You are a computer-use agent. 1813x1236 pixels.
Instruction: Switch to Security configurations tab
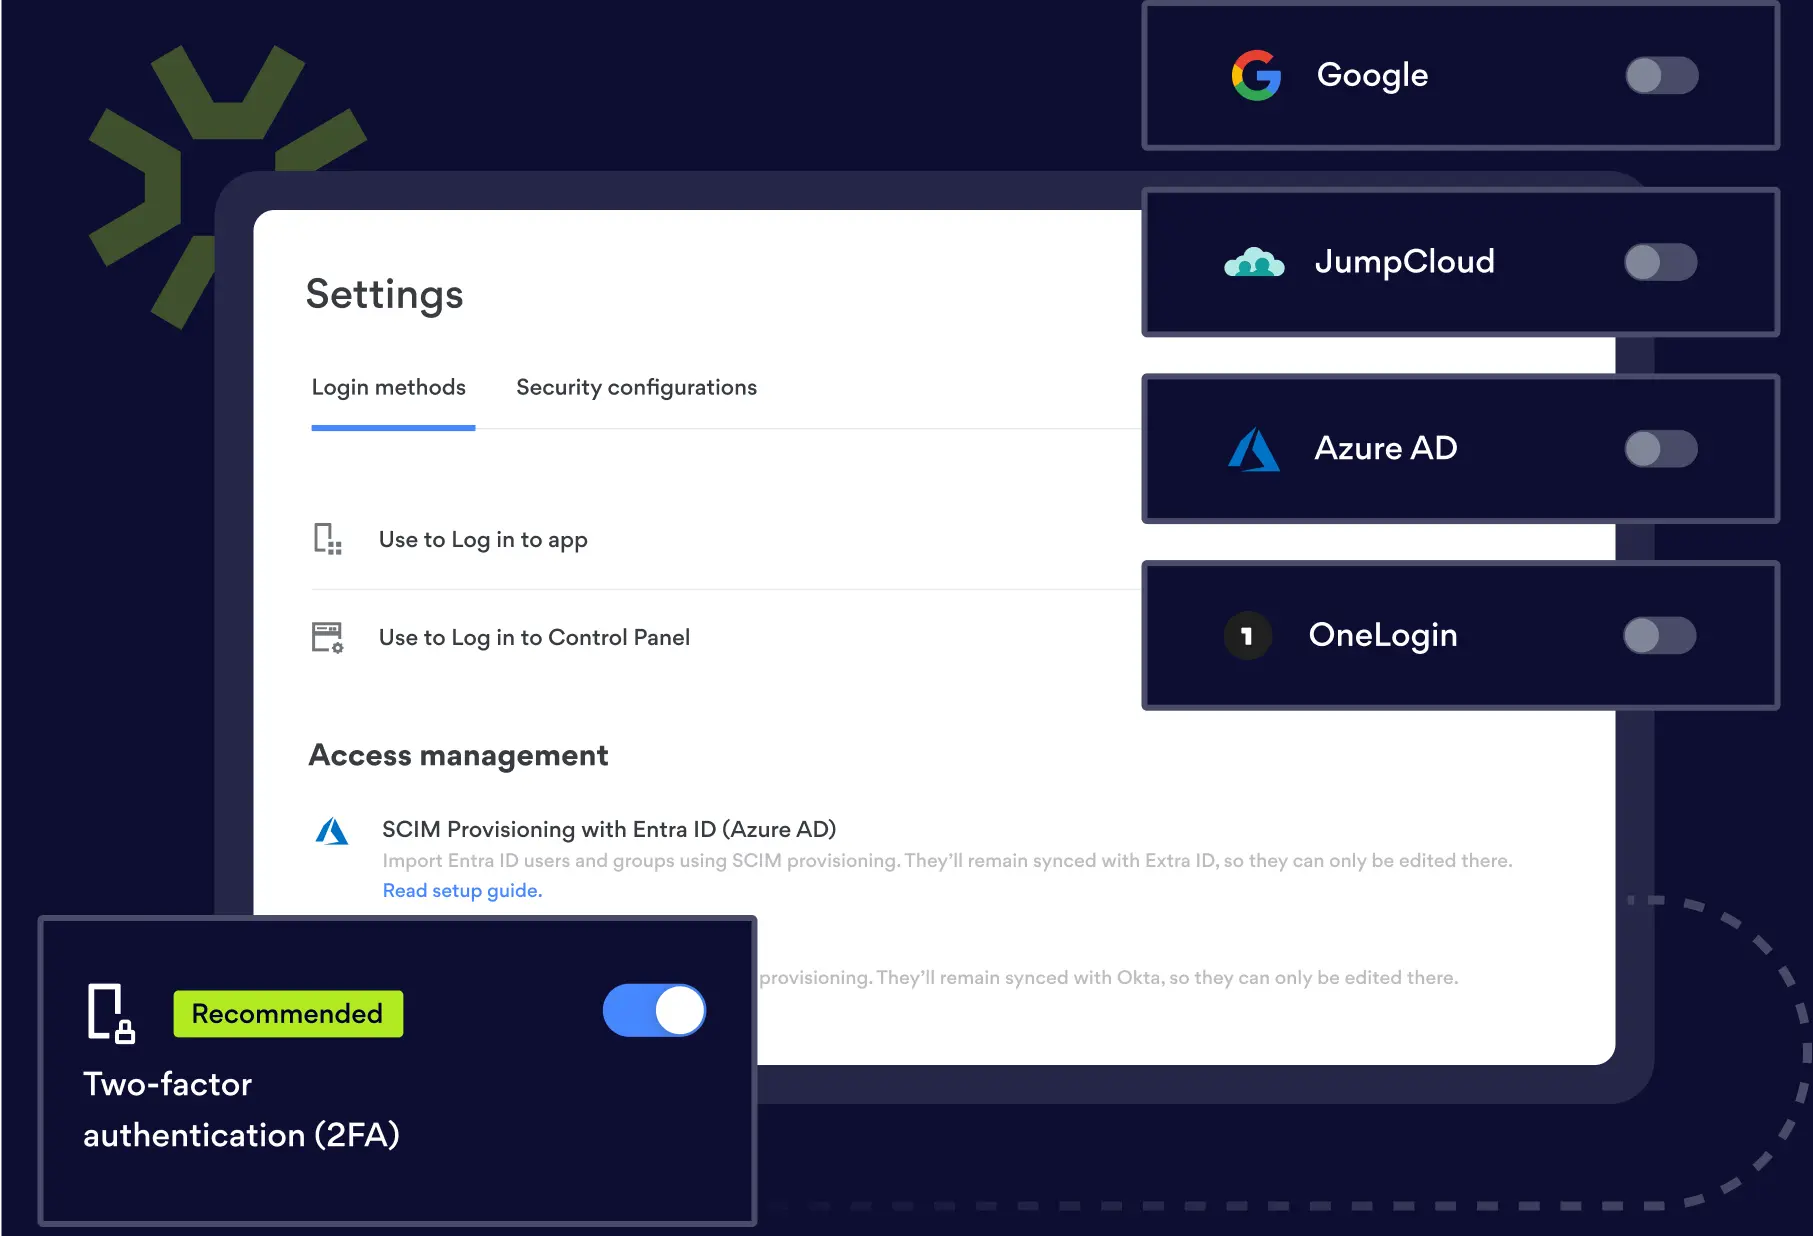click(636, 388)
